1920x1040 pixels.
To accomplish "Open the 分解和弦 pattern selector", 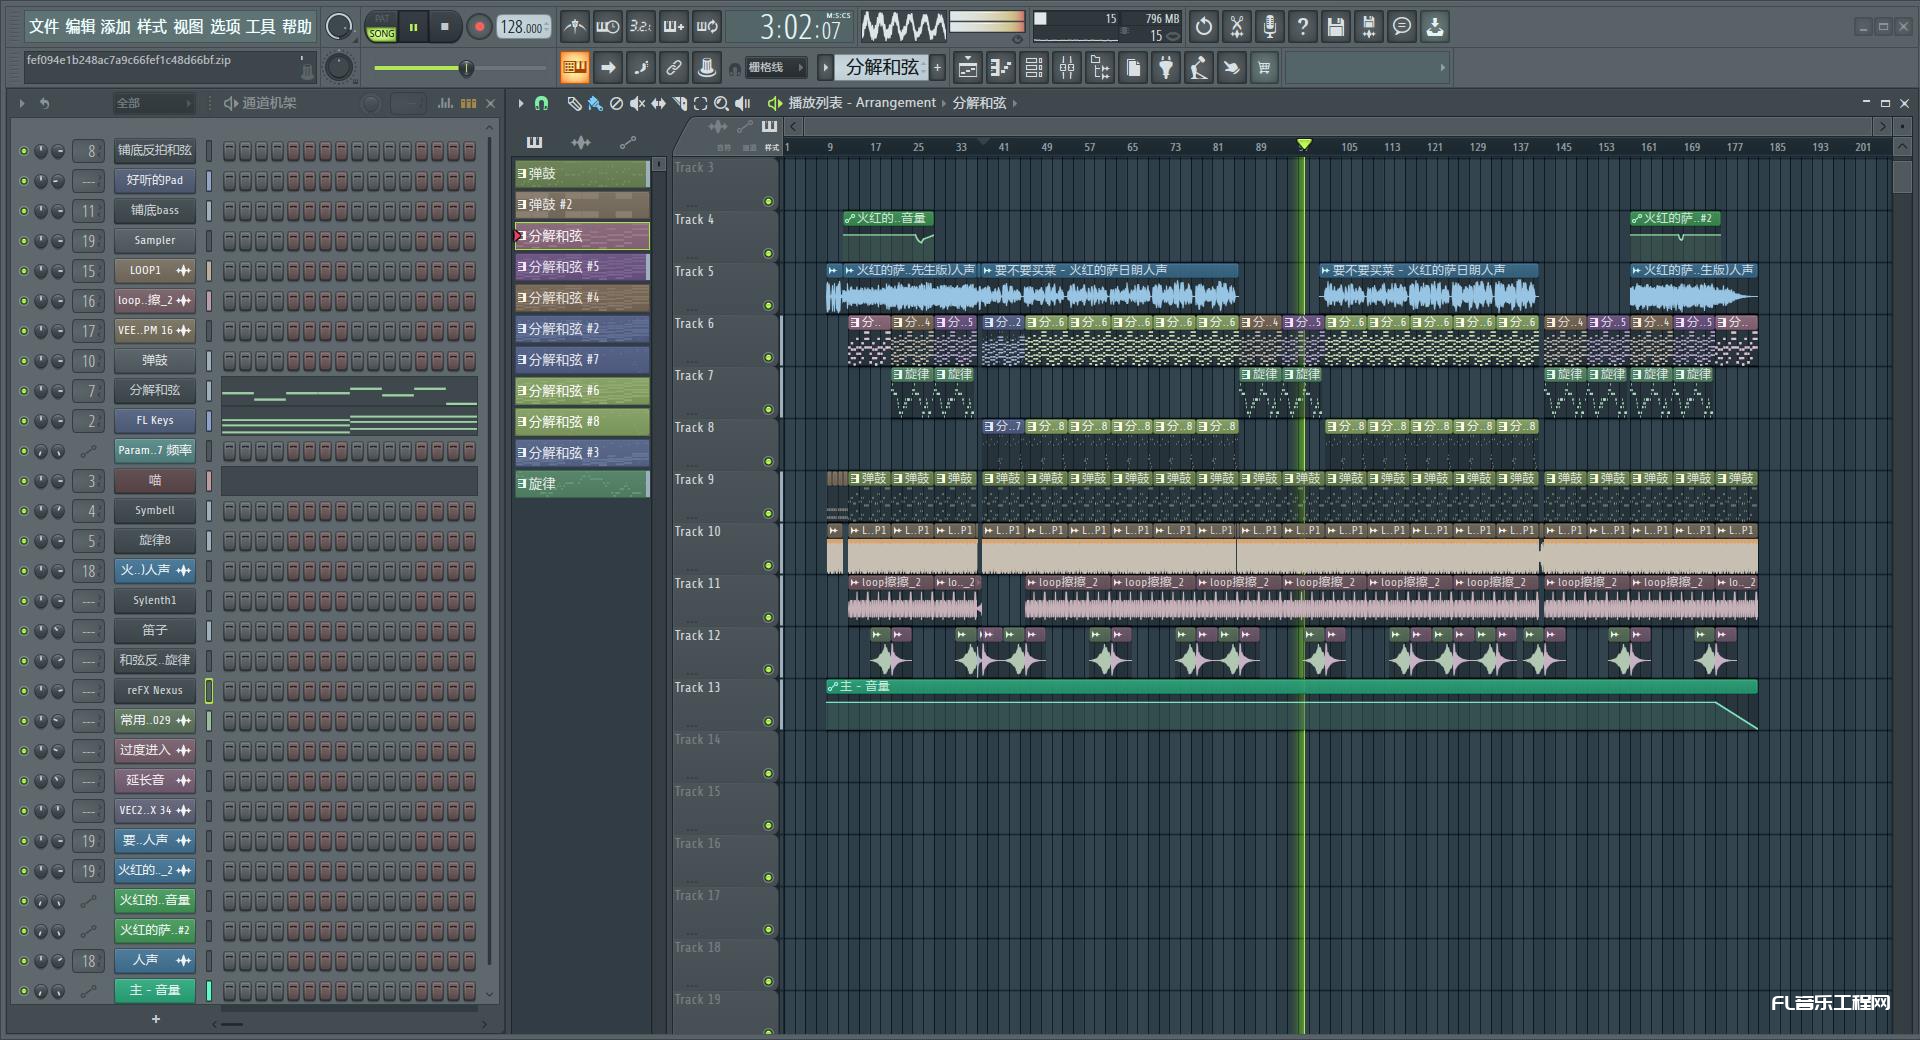I will point(881,68).
